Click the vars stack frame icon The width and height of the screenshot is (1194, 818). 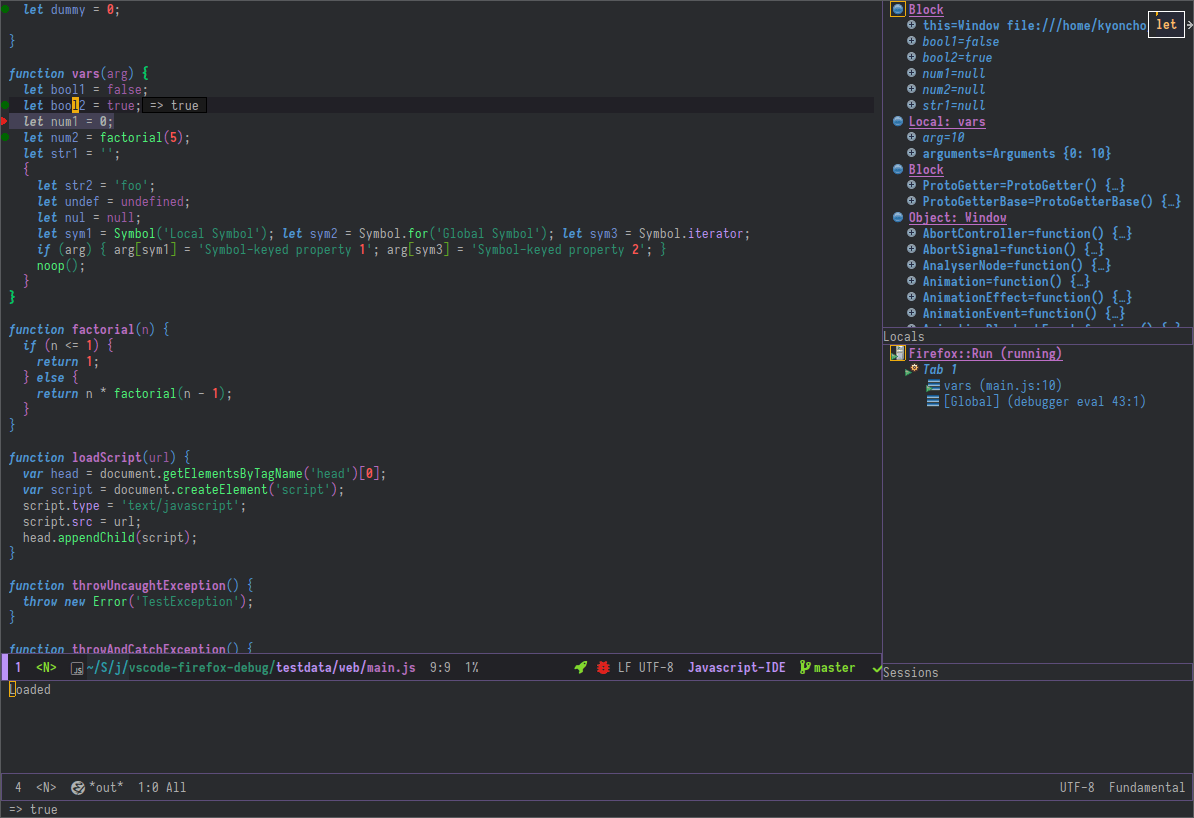click(x=933, y=385)
